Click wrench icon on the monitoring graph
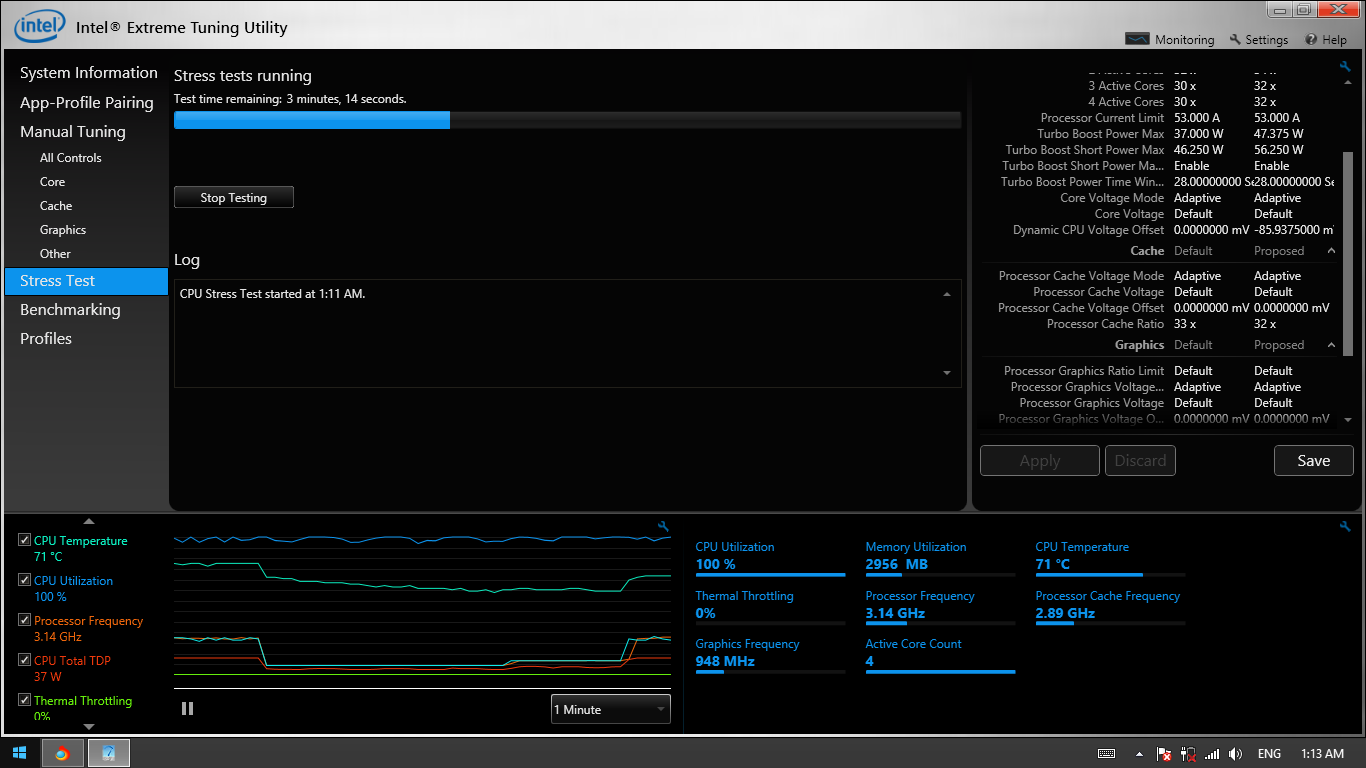The width and height of the screenshot is (1366, 768). (663, 526)
